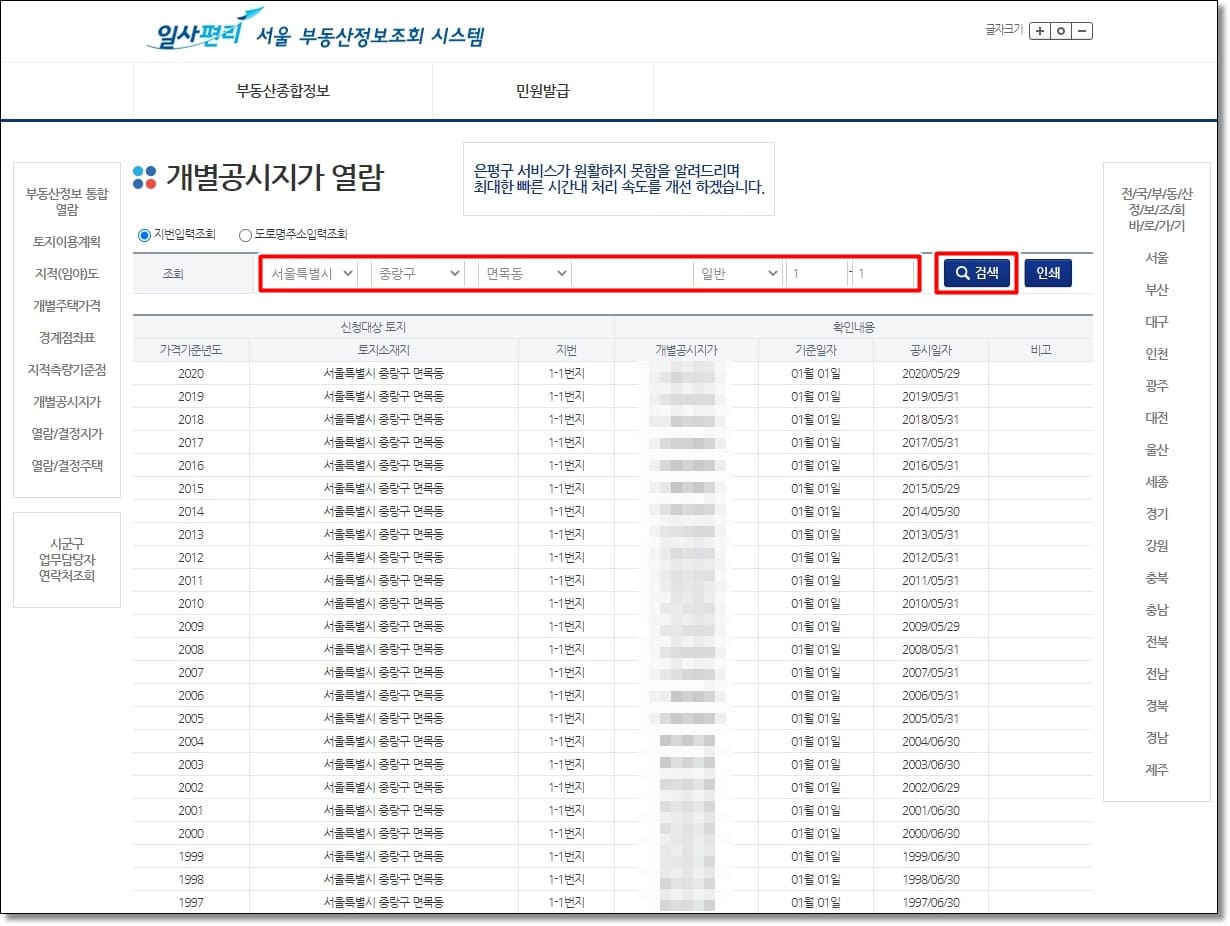Image resolution: width=1230 pixels, height=926 pixels.
Task: Open the 일반 dropdown
Action: pyautogui.click(x=737, y=273)
